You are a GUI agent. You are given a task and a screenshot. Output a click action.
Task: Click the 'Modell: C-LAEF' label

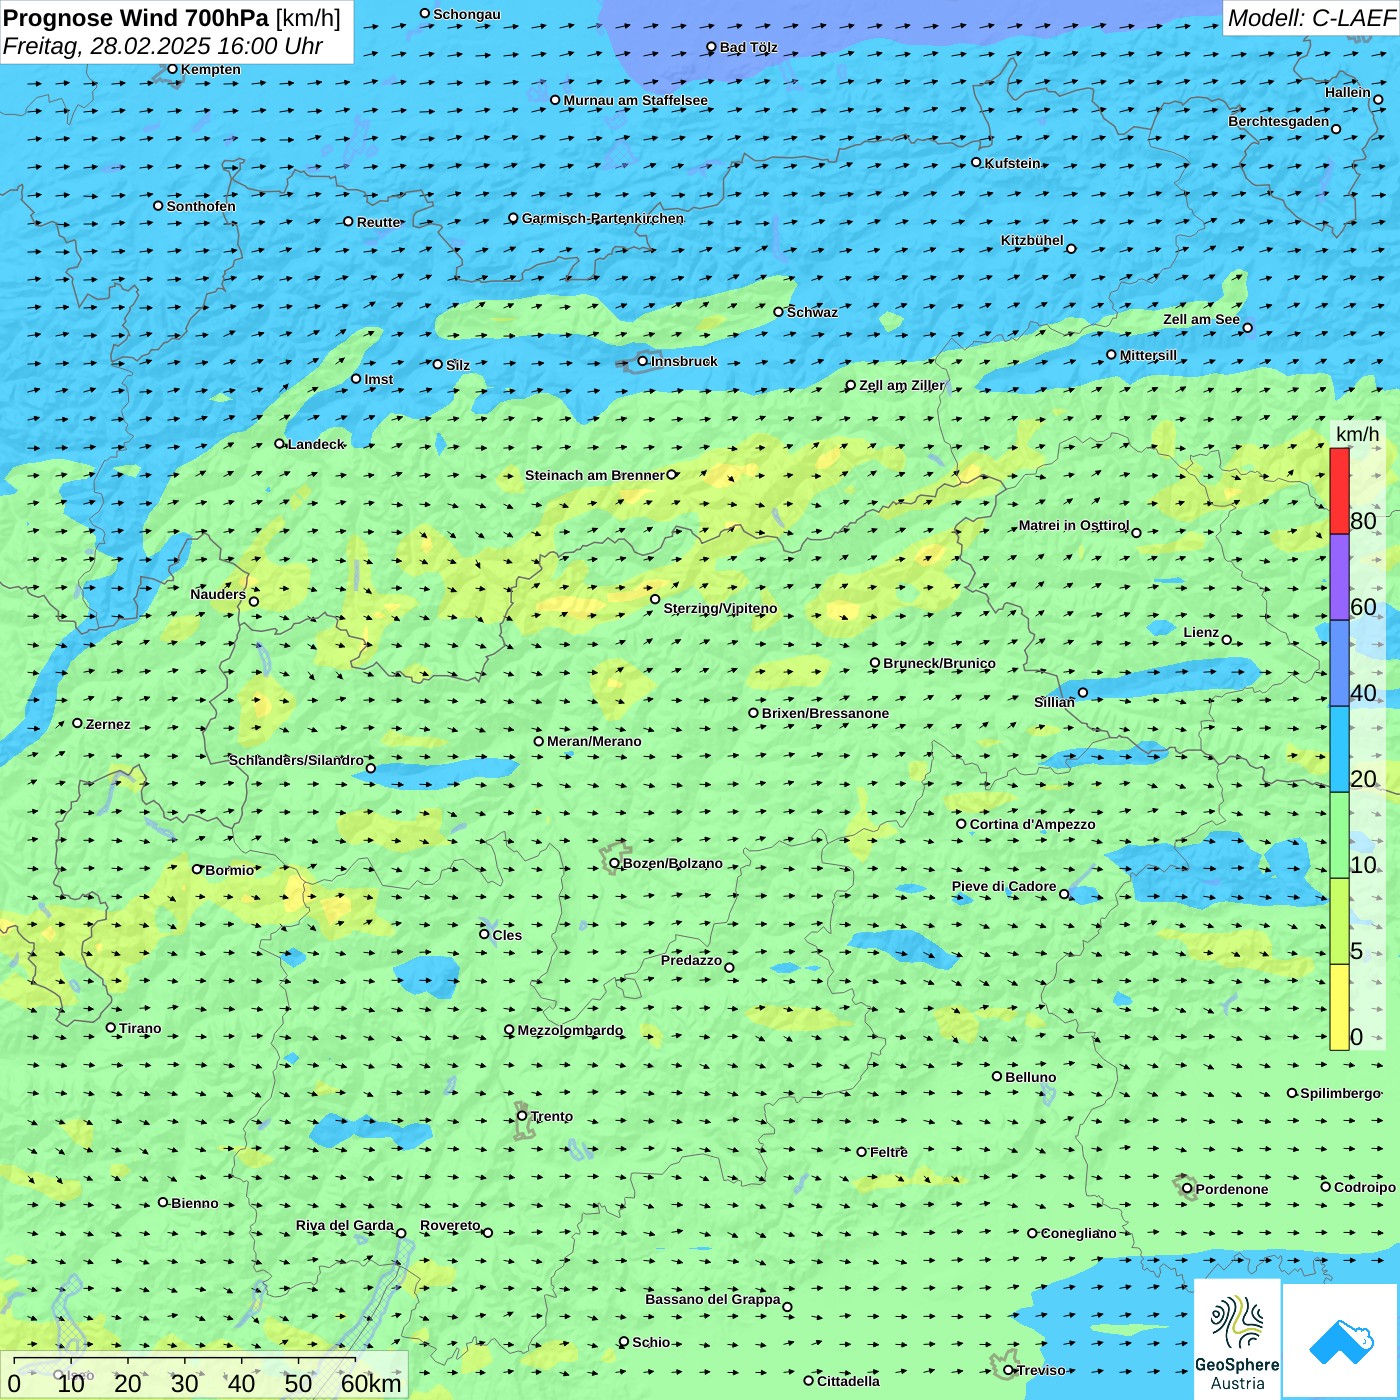point(1311,18)
